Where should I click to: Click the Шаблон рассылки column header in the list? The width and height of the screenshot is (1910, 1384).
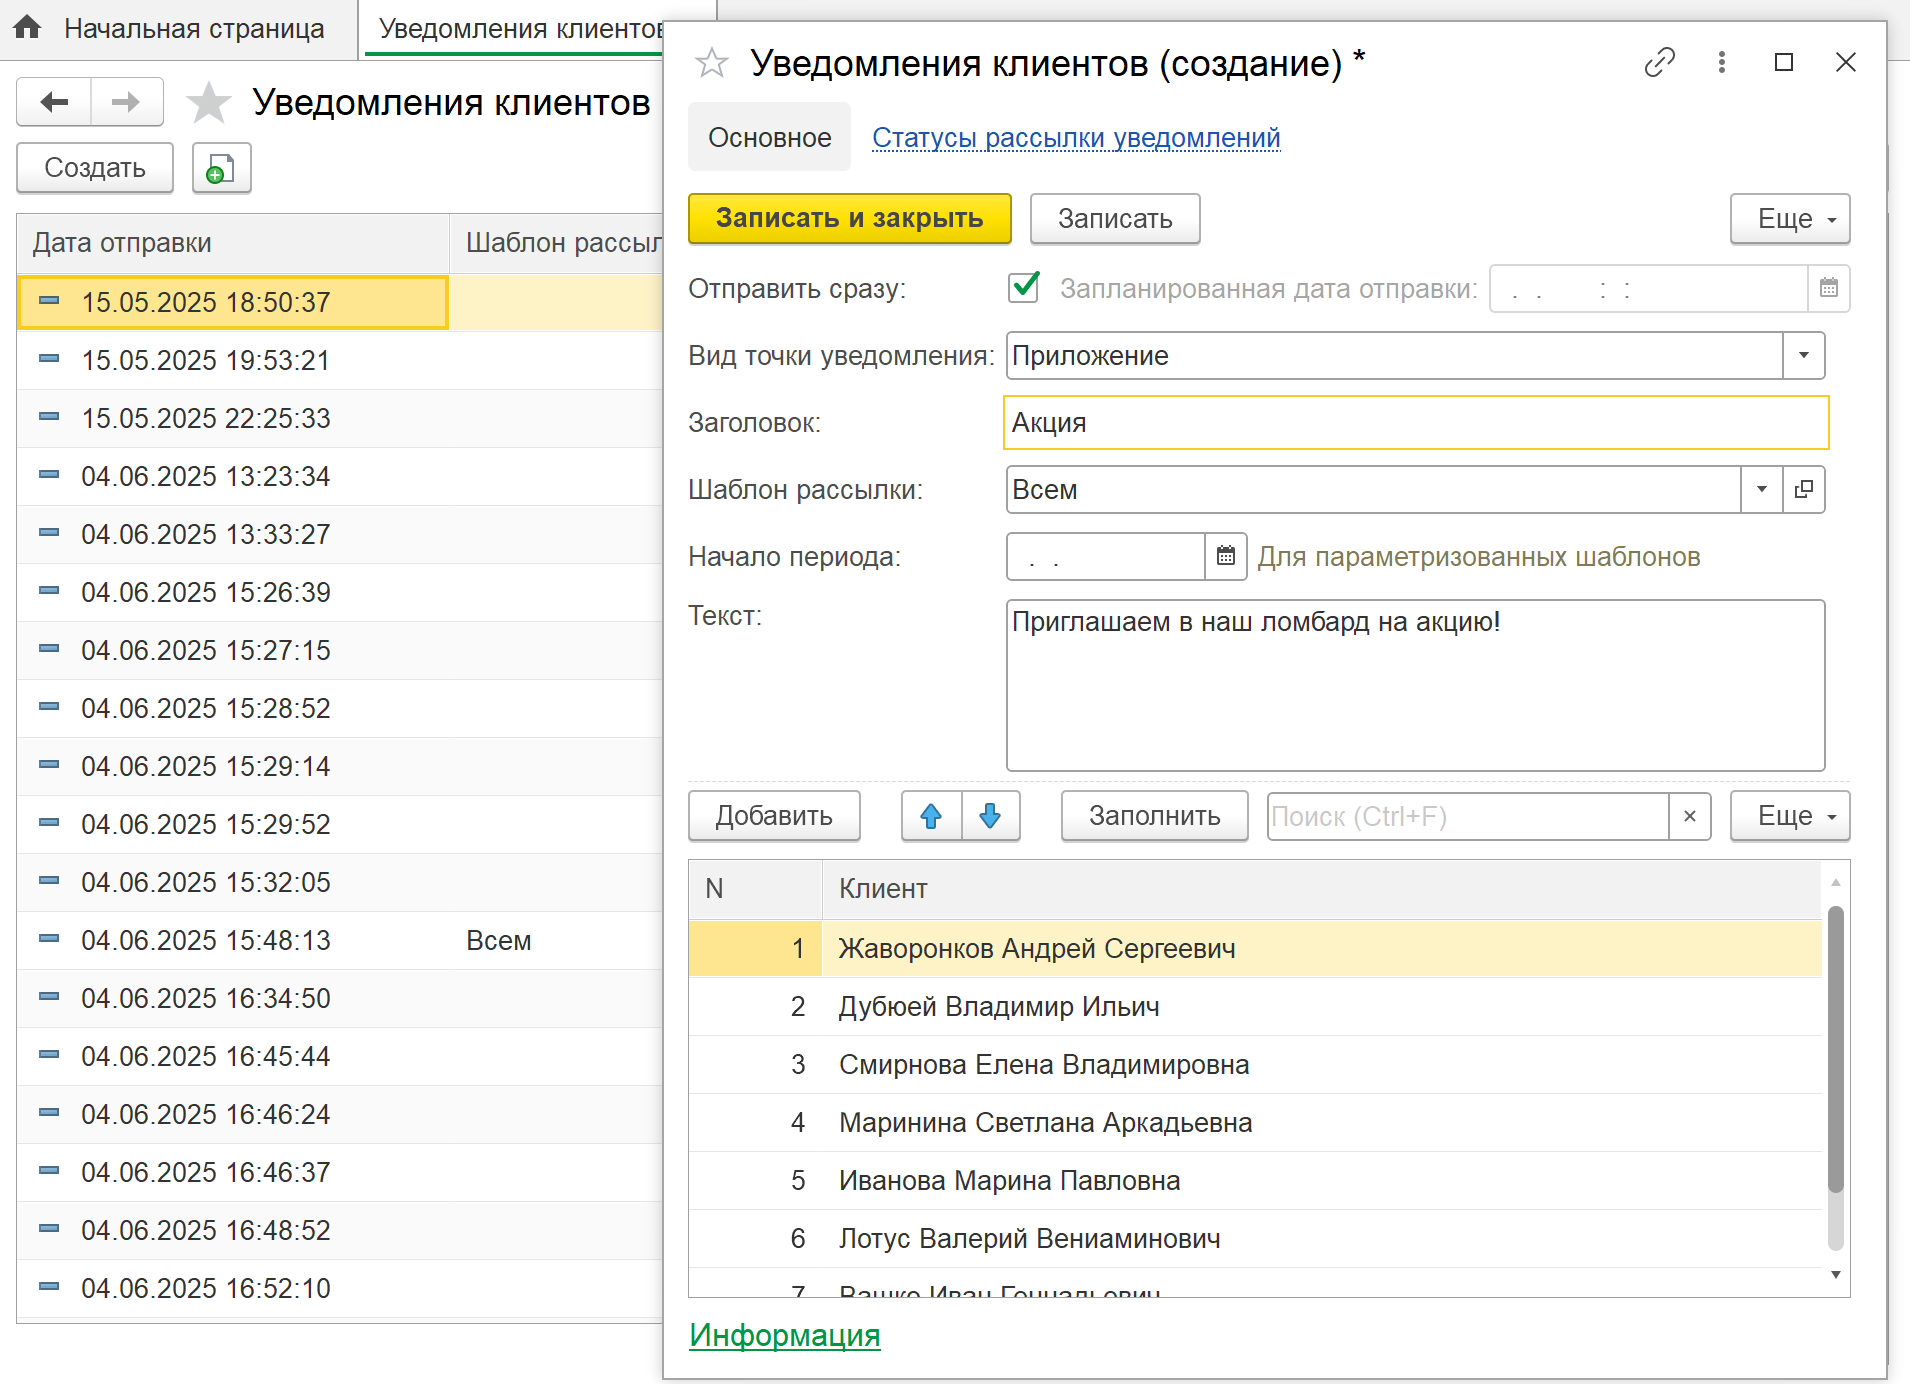[556, 243]
